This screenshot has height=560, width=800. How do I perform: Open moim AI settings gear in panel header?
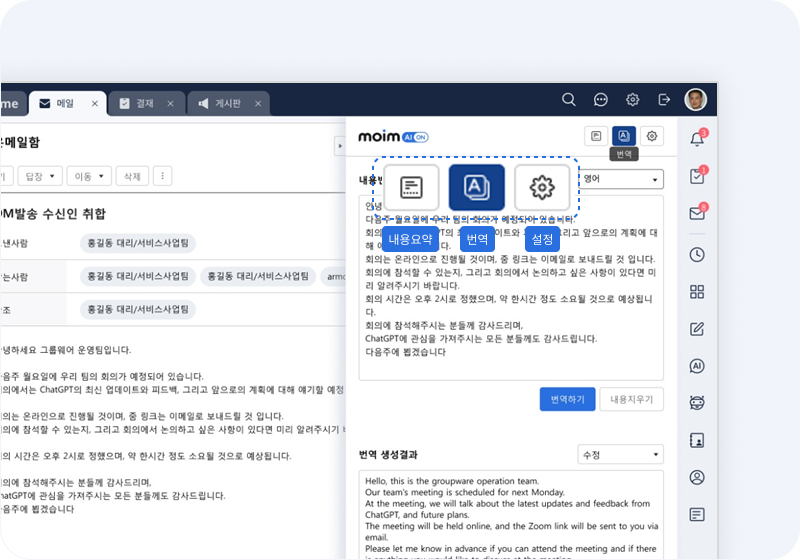click(652, 136)
